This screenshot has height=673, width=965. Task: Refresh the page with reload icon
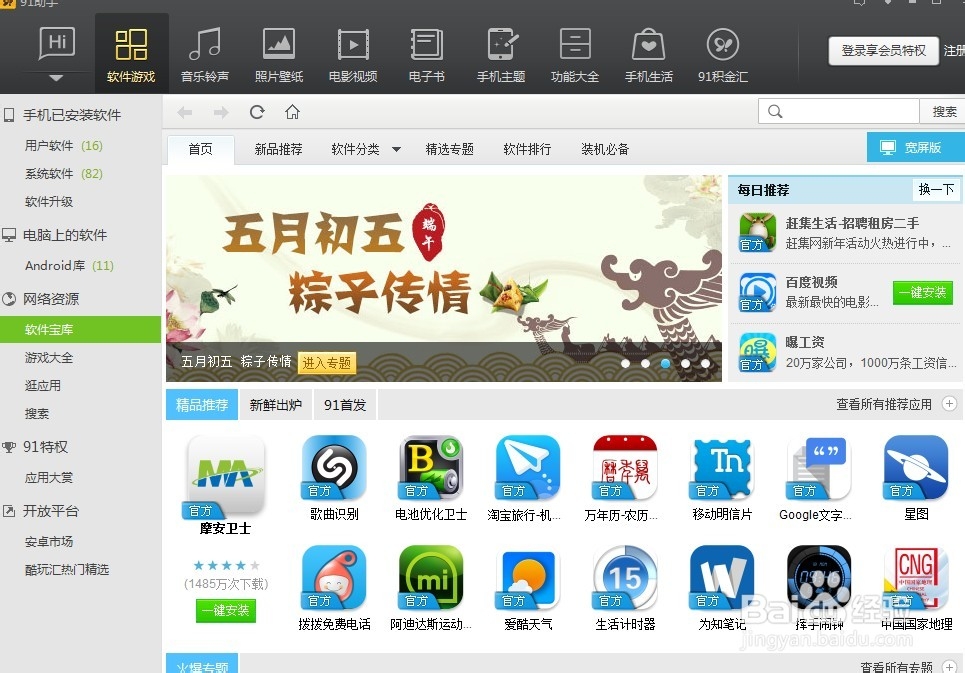tap(257, 112)
